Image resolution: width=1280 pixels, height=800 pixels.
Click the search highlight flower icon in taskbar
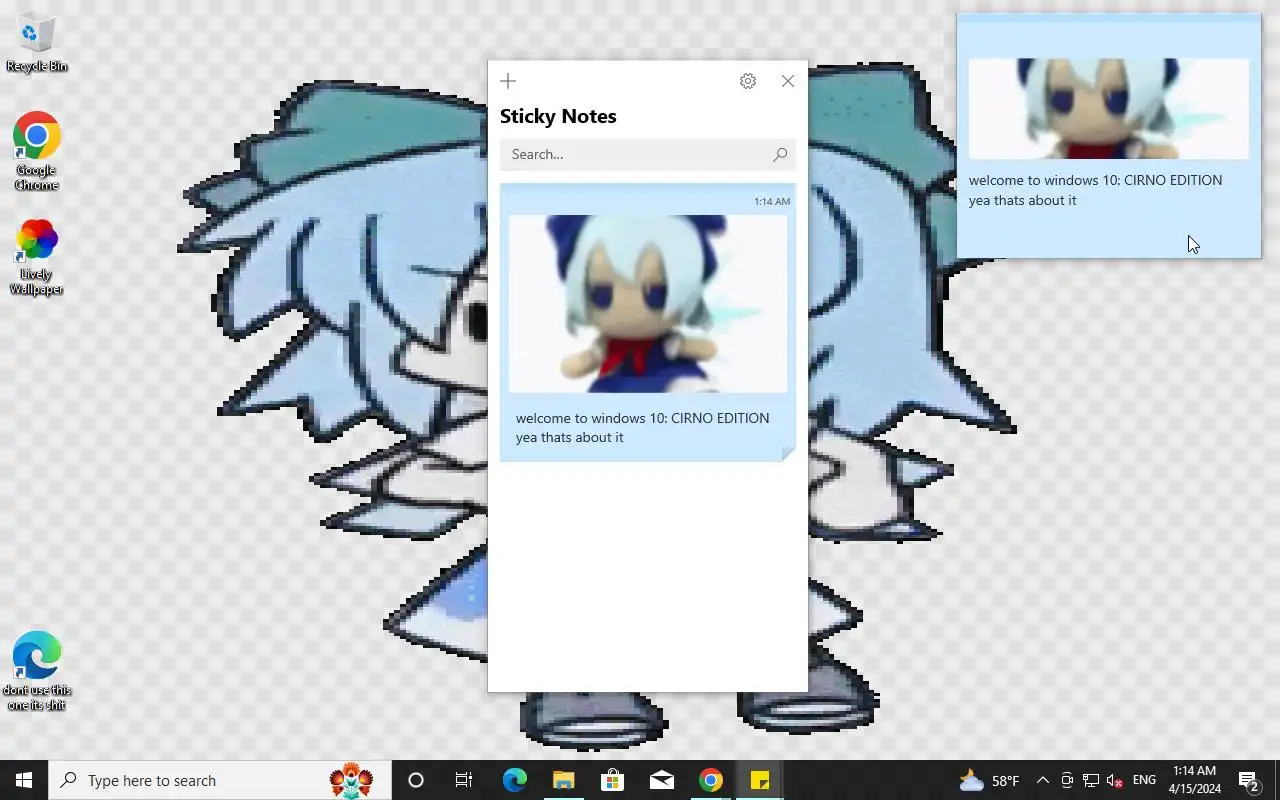(x=351, y=780)
